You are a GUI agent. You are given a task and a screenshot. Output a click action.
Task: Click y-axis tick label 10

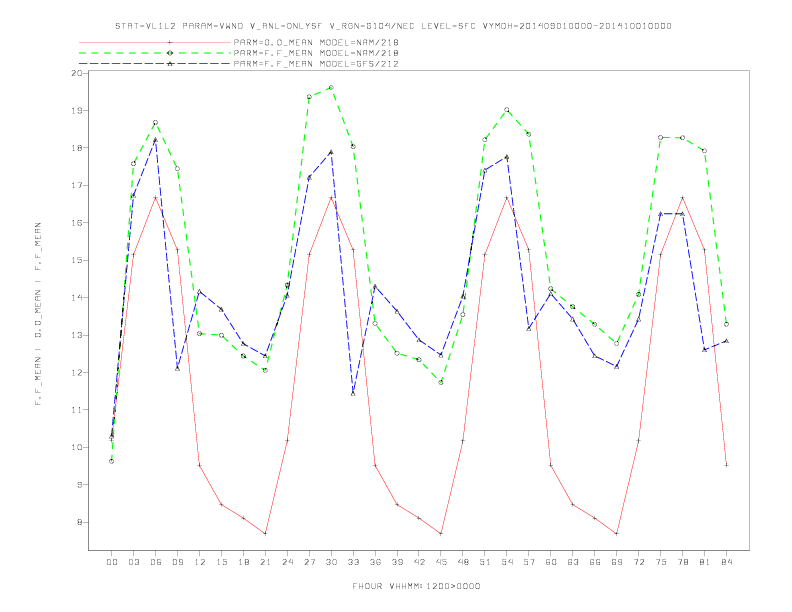pos(77,447)
